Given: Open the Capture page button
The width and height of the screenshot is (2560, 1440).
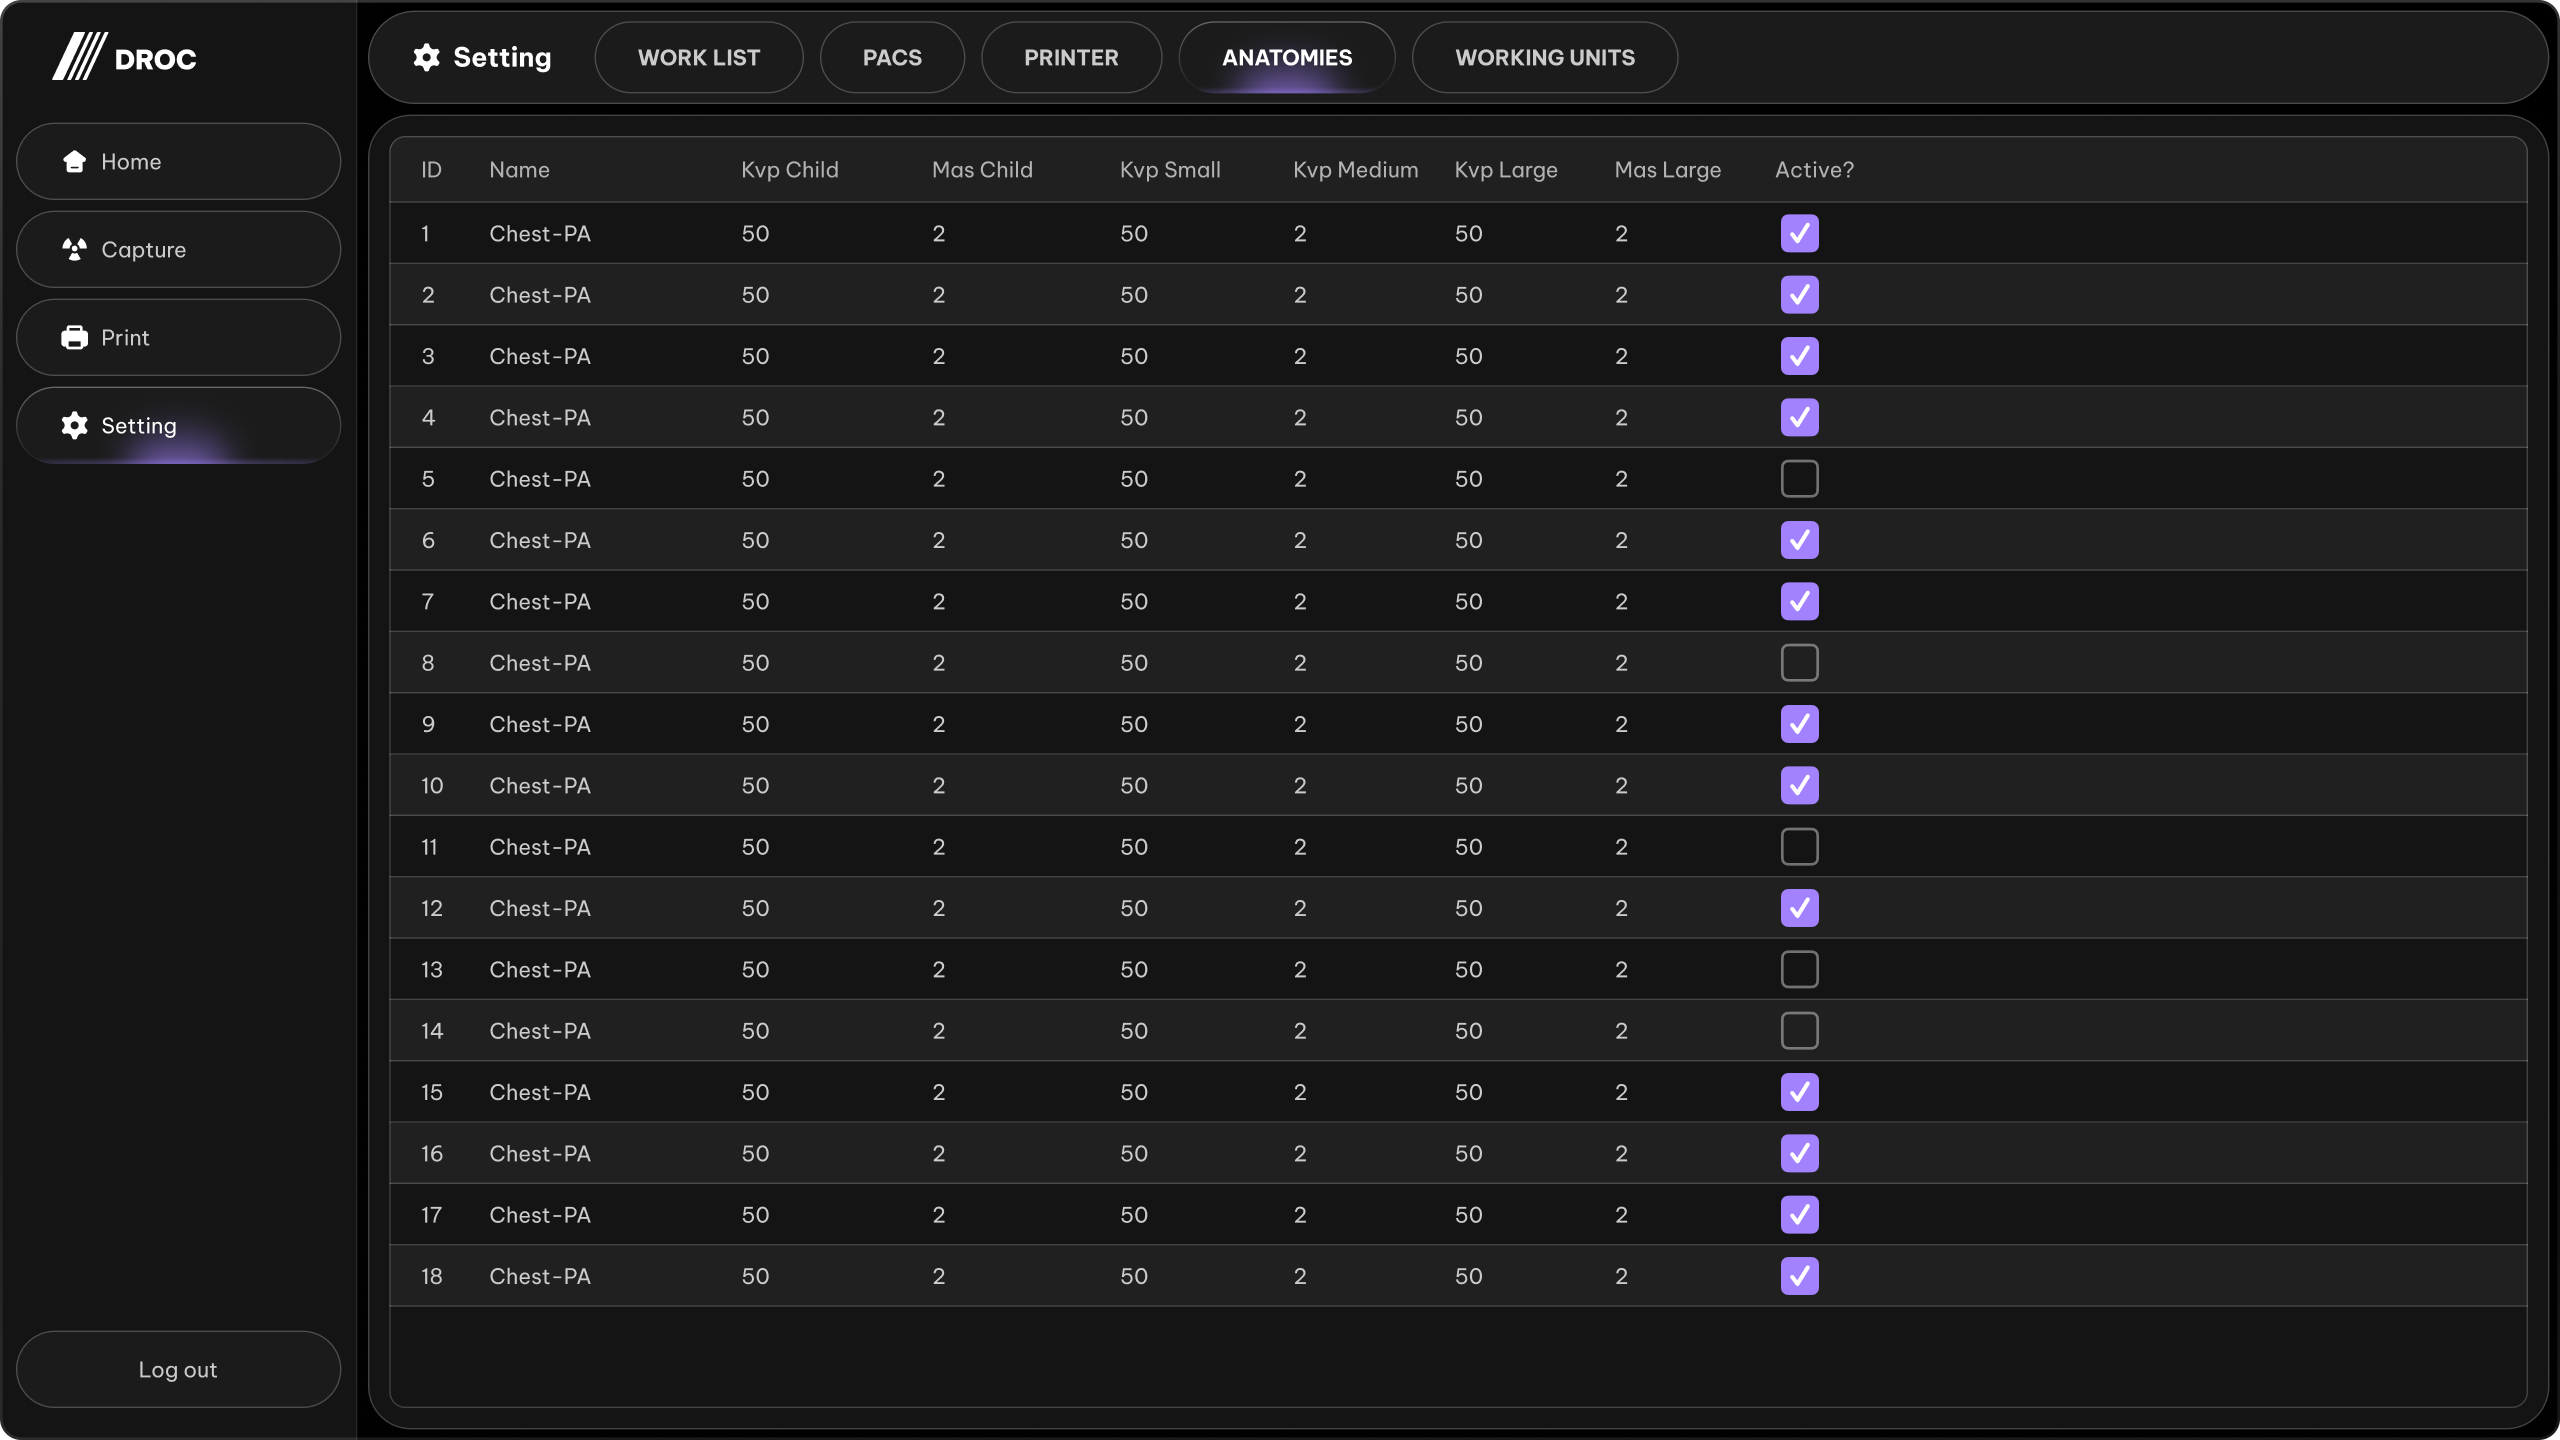Looking at the screenshot, I should pyautogui.click(x=178, y=250).
